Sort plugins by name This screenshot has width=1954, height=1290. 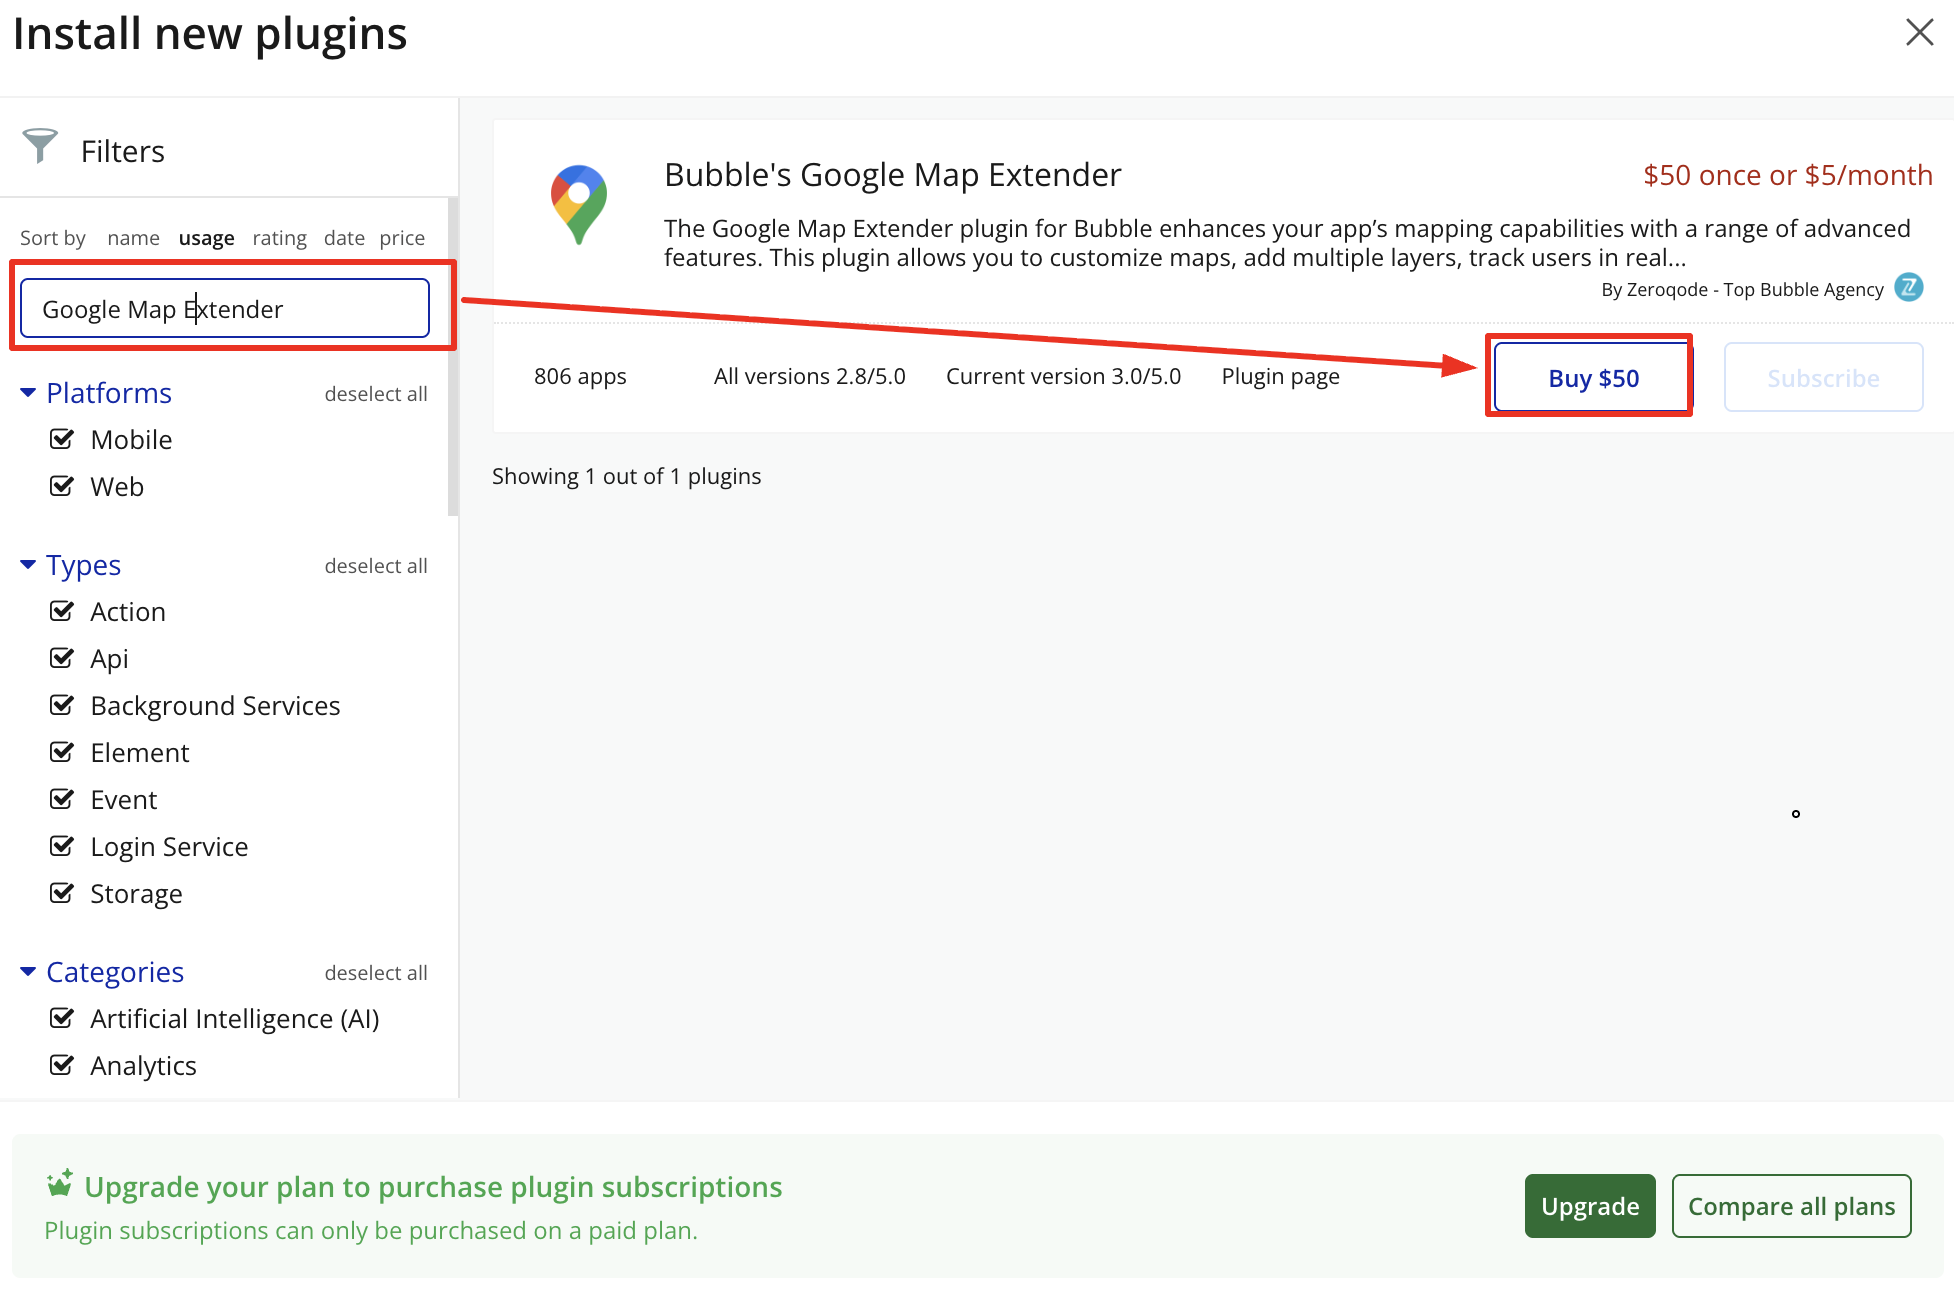point(133,238)
